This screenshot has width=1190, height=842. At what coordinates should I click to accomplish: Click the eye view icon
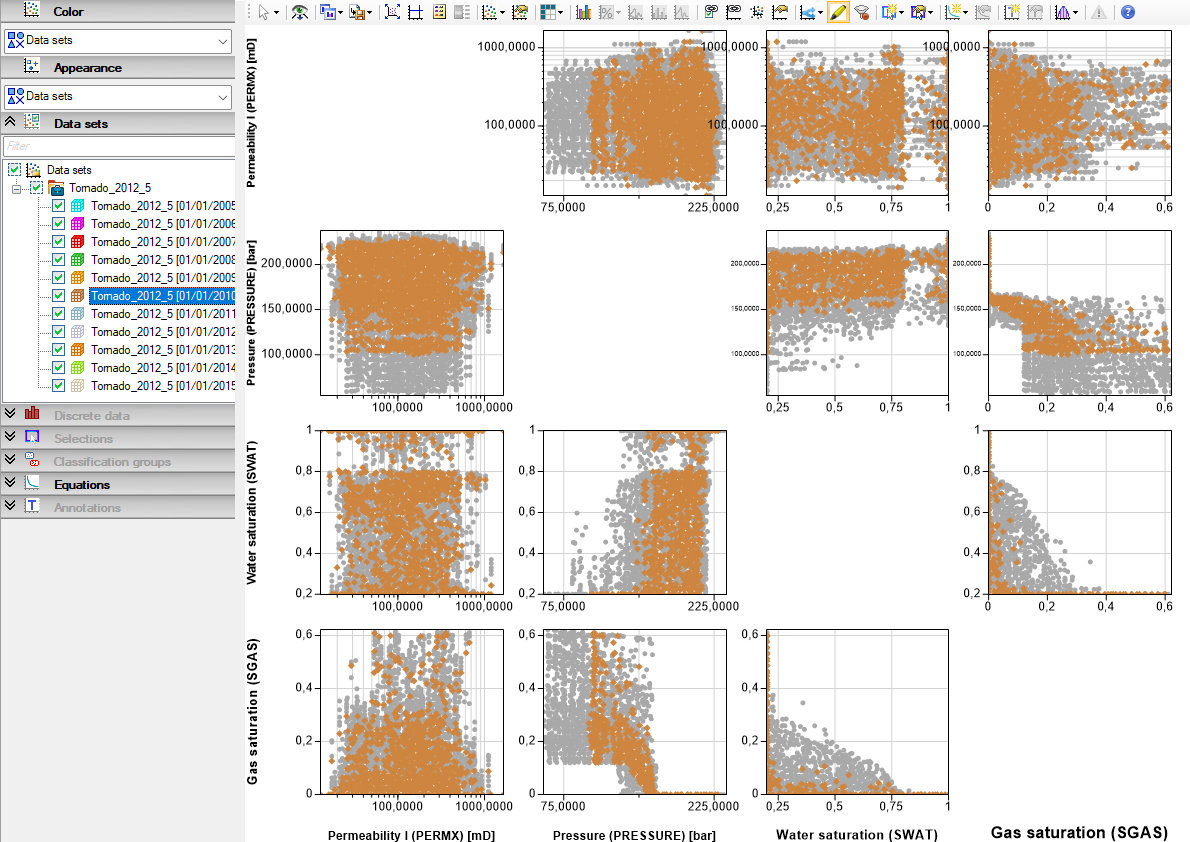pyautogui.click(x=300, y=12)
